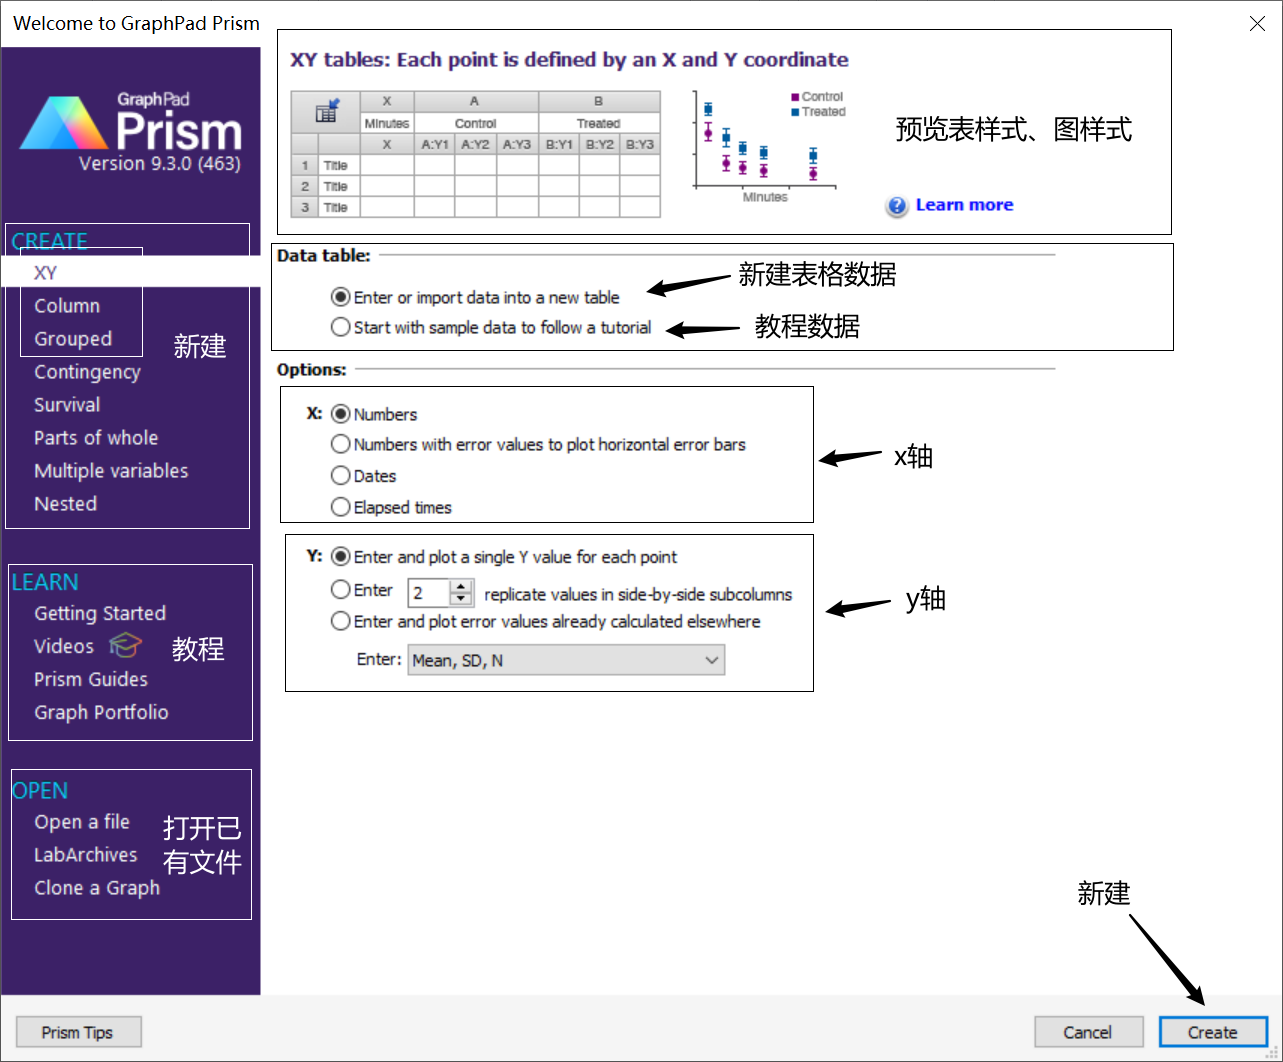Increment replicate values using the up arrow

click(x=461, y=586)
